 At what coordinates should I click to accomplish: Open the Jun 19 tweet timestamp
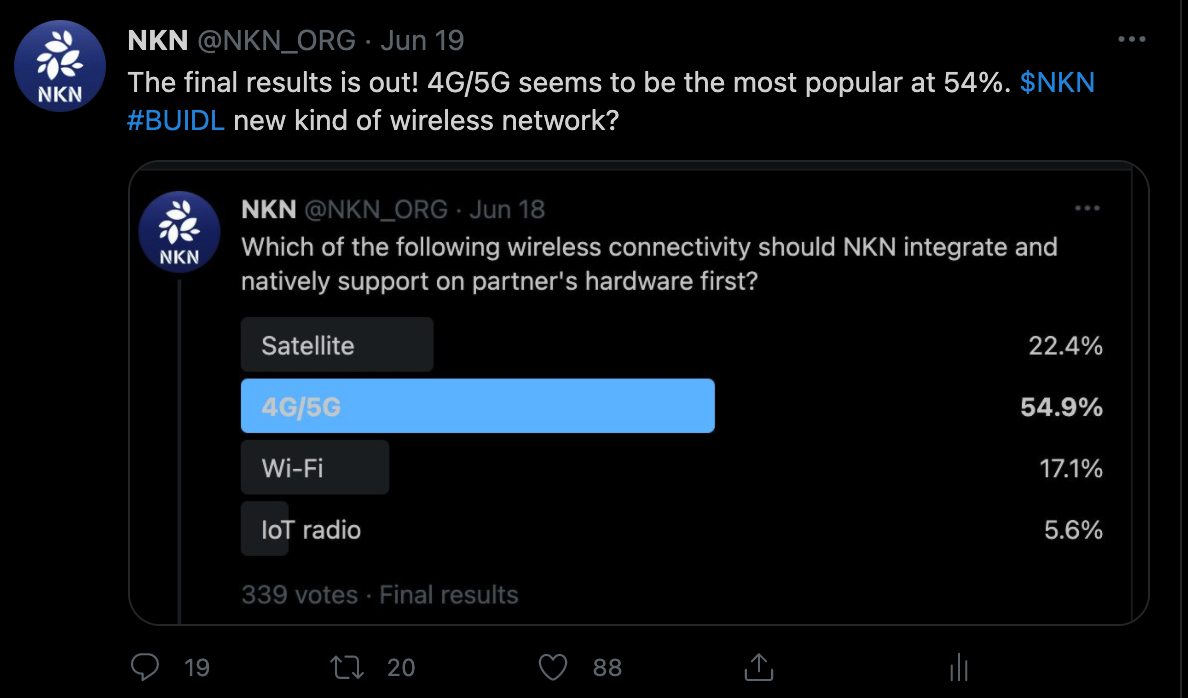click(424, 40)
